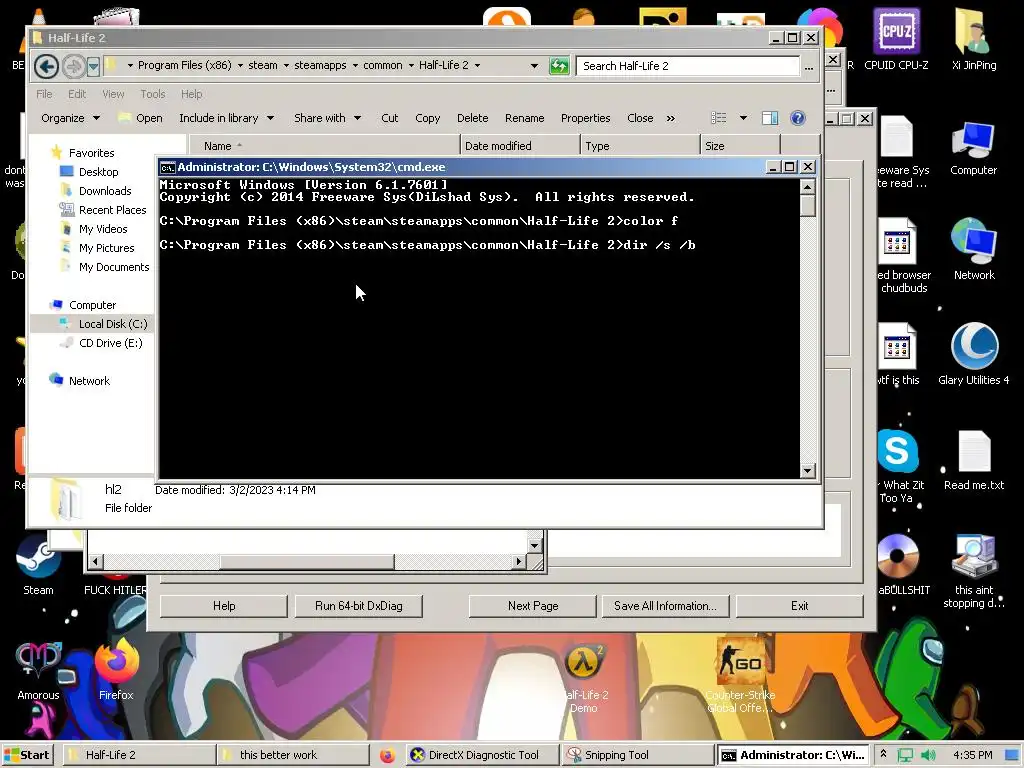Select Steam desktop icon
Viewport: 1024px width, 768px height.
coord(39,566)
